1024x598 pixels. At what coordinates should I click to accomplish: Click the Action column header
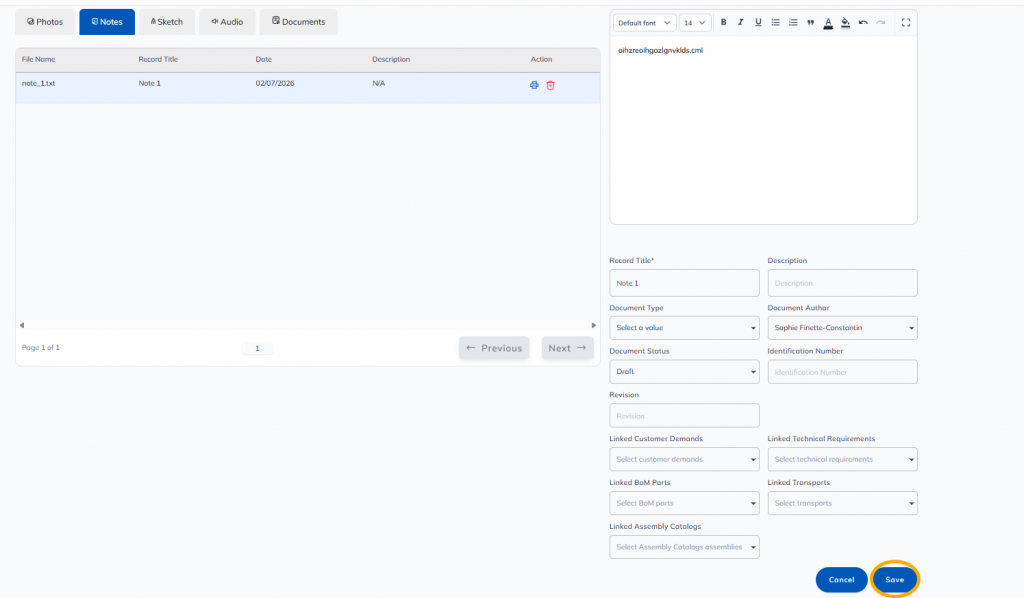tap(541, 59)
